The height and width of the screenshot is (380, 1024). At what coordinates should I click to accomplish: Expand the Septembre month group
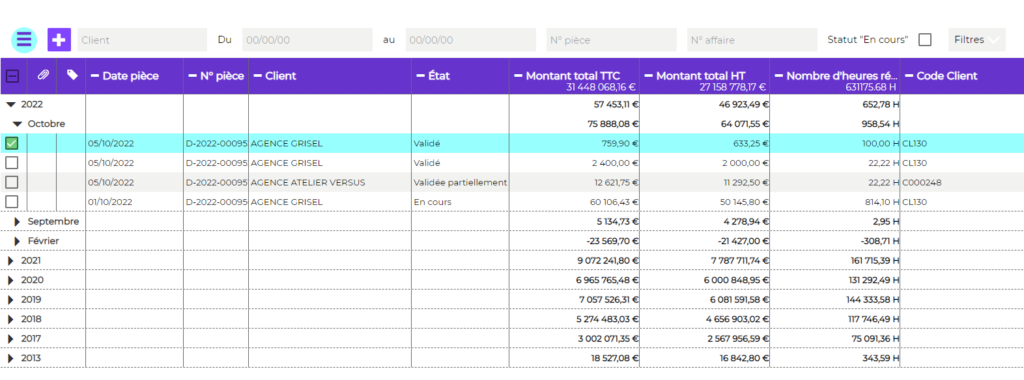click(18, 221)
